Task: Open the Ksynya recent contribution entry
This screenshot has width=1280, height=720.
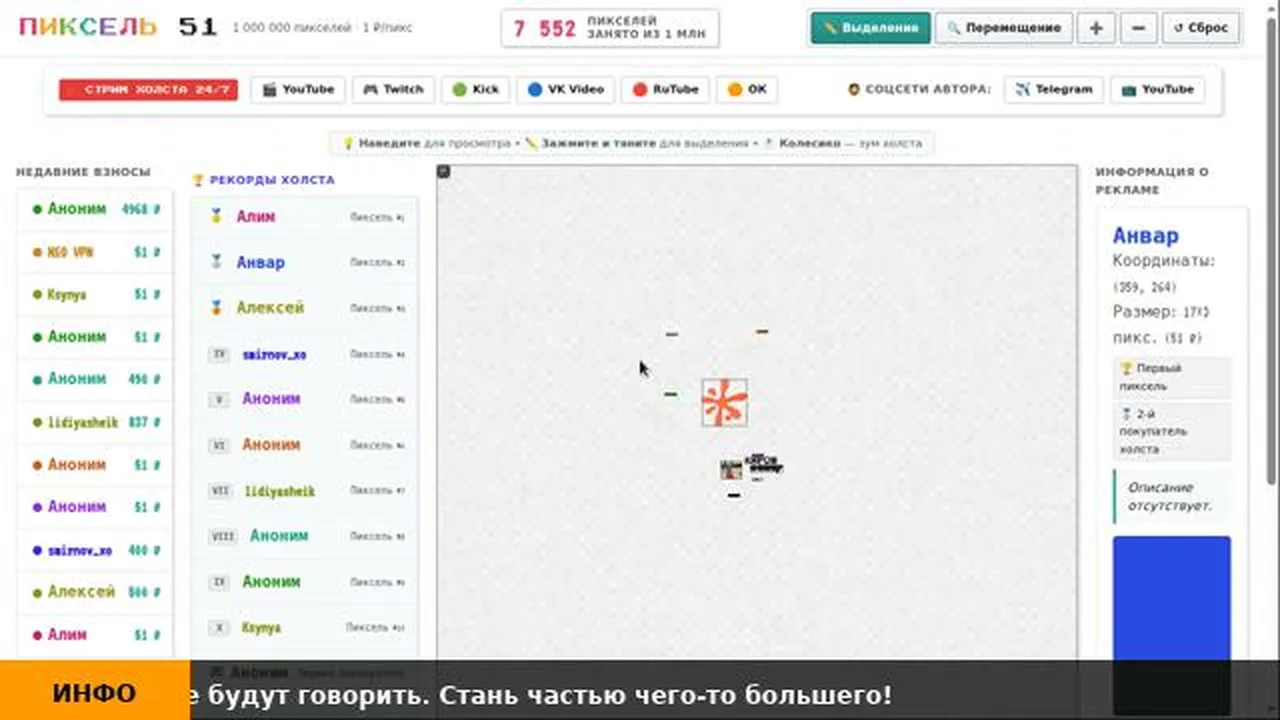Action: tap(96, 295)
